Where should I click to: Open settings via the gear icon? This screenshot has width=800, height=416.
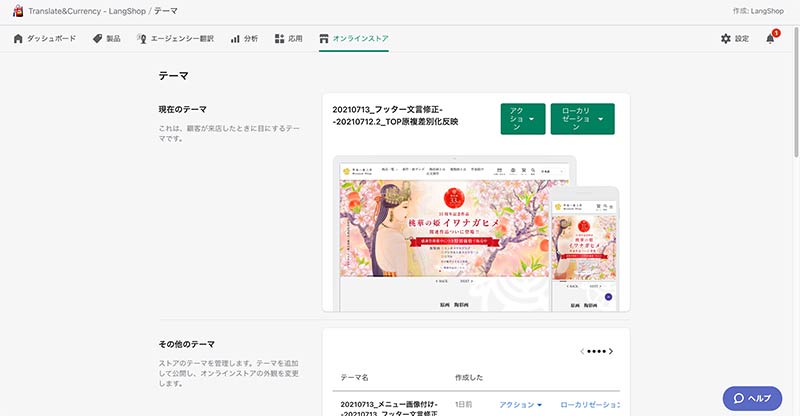(x=726, y=39)
